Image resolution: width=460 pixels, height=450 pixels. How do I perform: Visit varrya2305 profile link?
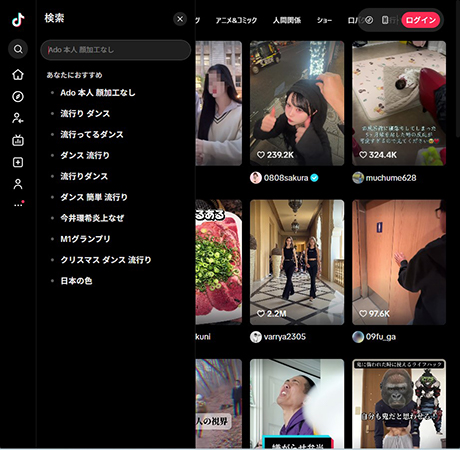coord(285,337)
